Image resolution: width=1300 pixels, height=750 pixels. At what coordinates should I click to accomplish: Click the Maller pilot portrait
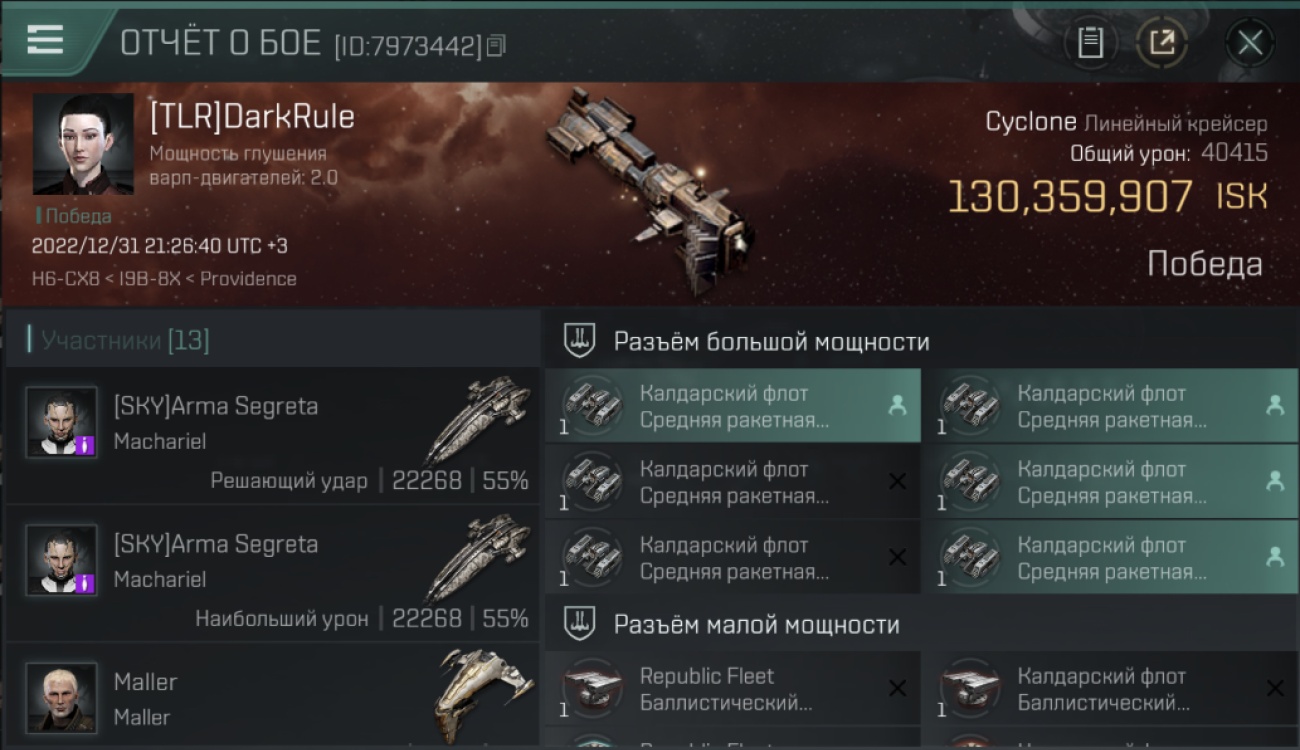point(62,697)
